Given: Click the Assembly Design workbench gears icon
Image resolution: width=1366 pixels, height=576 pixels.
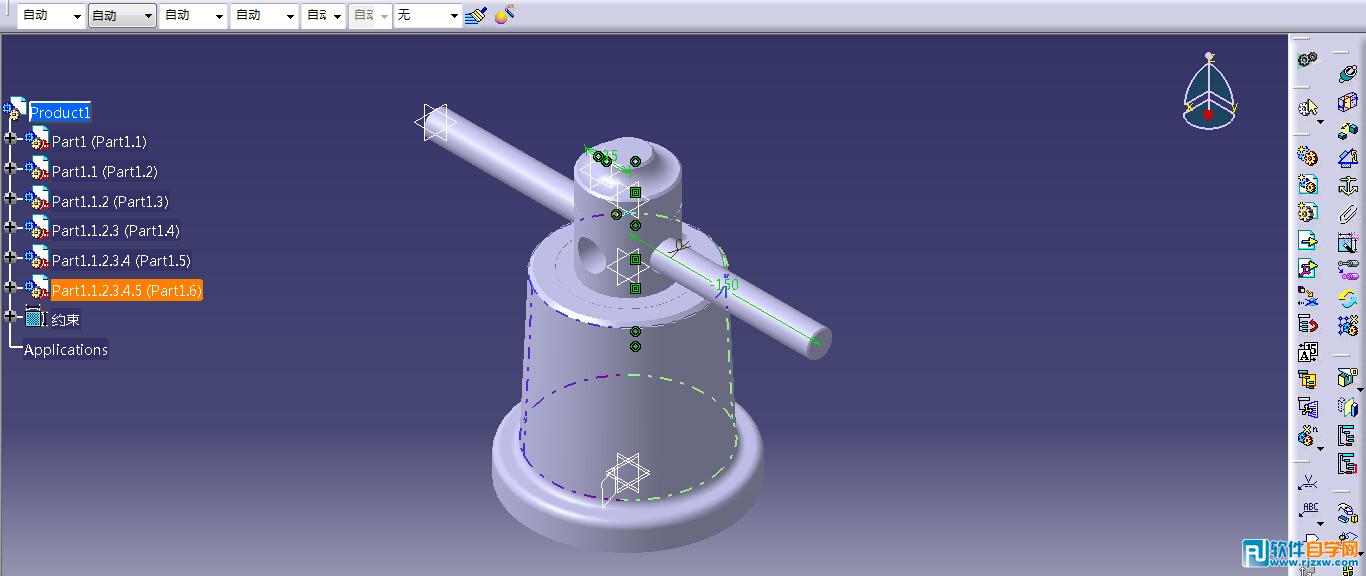Looking at the screenshot, I should coord(1307,60).
